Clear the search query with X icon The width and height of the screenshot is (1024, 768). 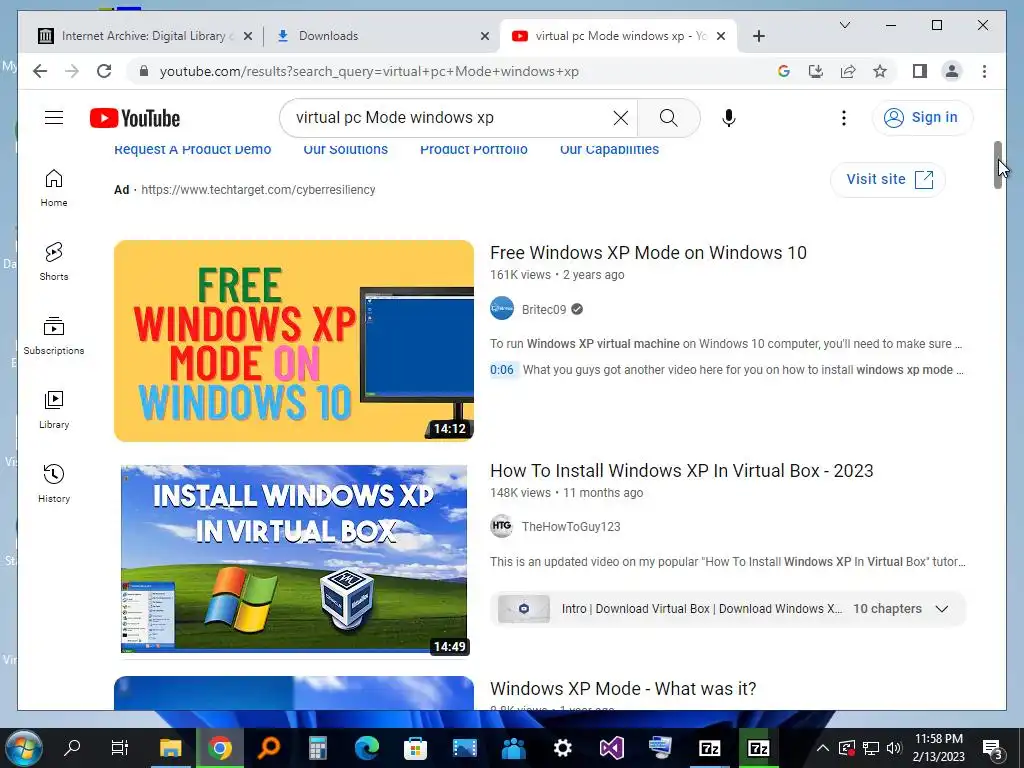click(620, 118)
